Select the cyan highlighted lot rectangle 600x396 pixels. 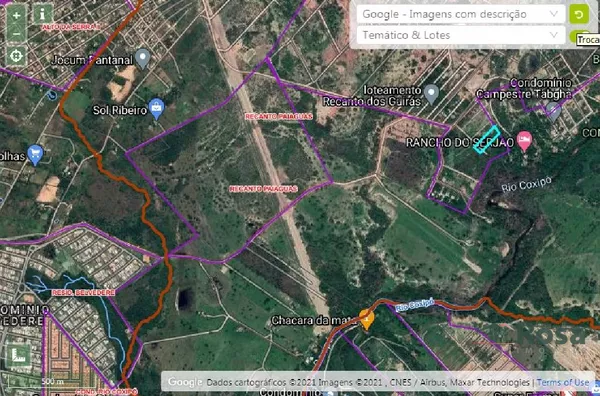pyautogui.click(x=486, y=140)
